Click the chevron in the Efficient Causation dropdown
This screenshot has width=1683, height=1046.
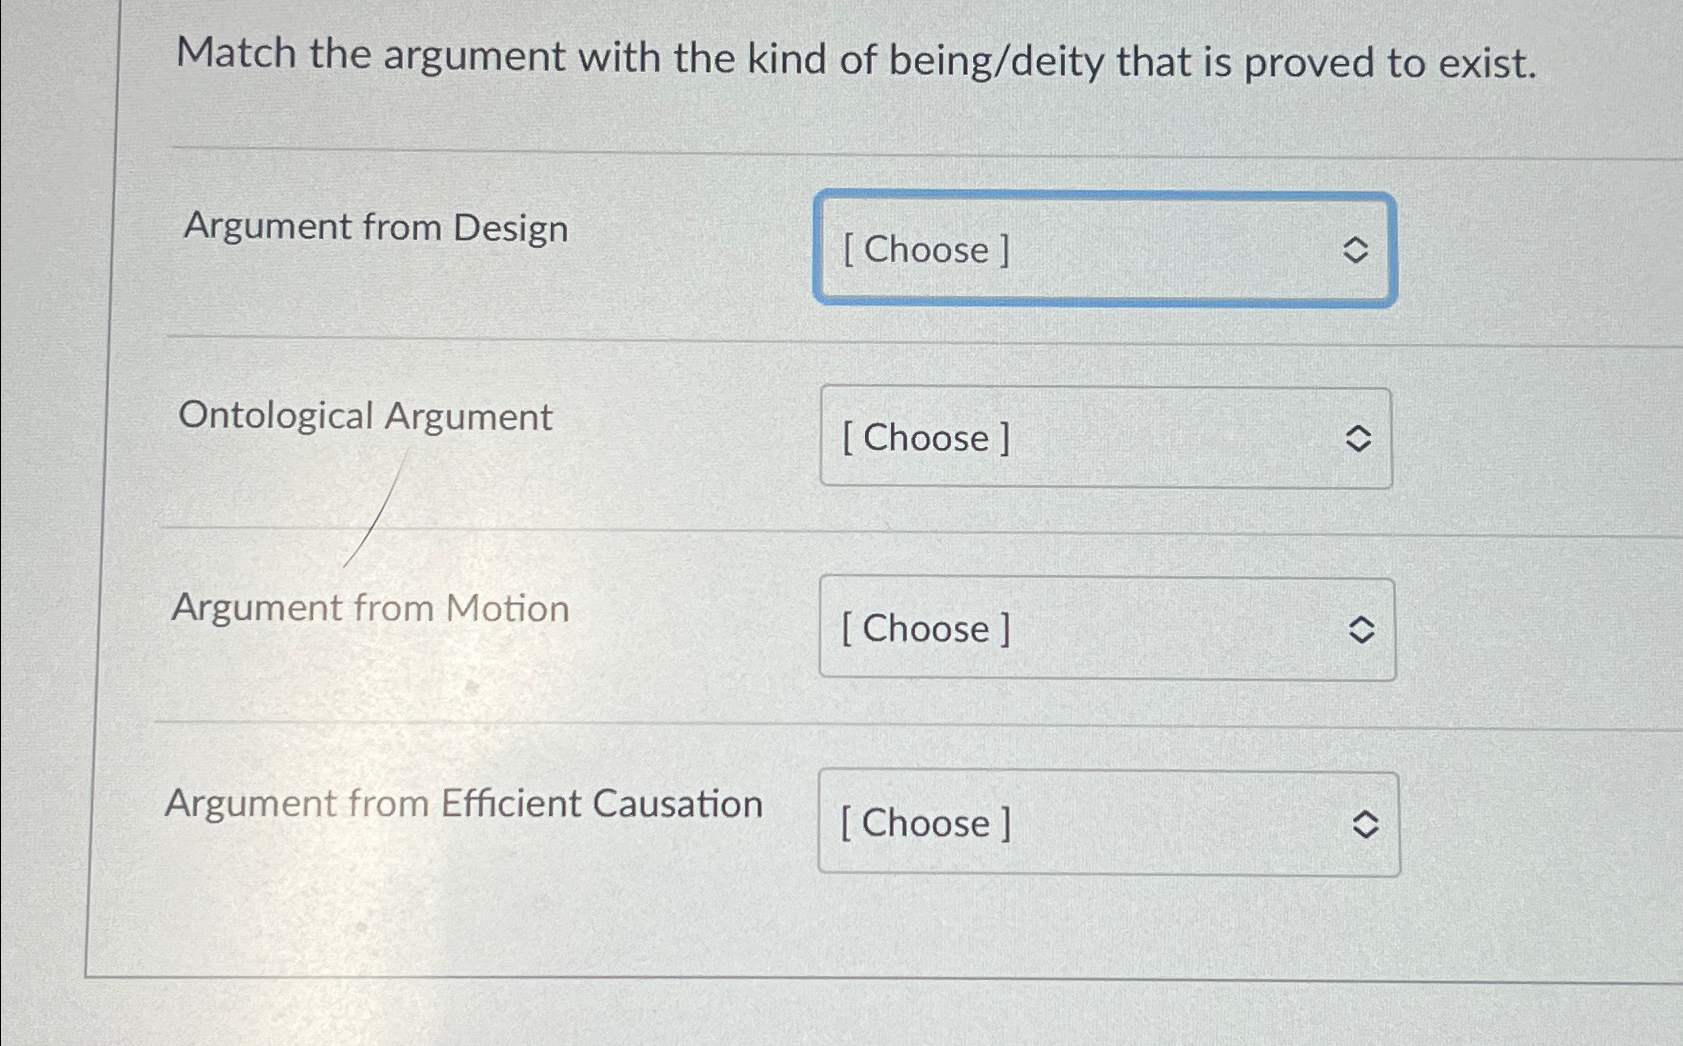(x=1367, y=823)
